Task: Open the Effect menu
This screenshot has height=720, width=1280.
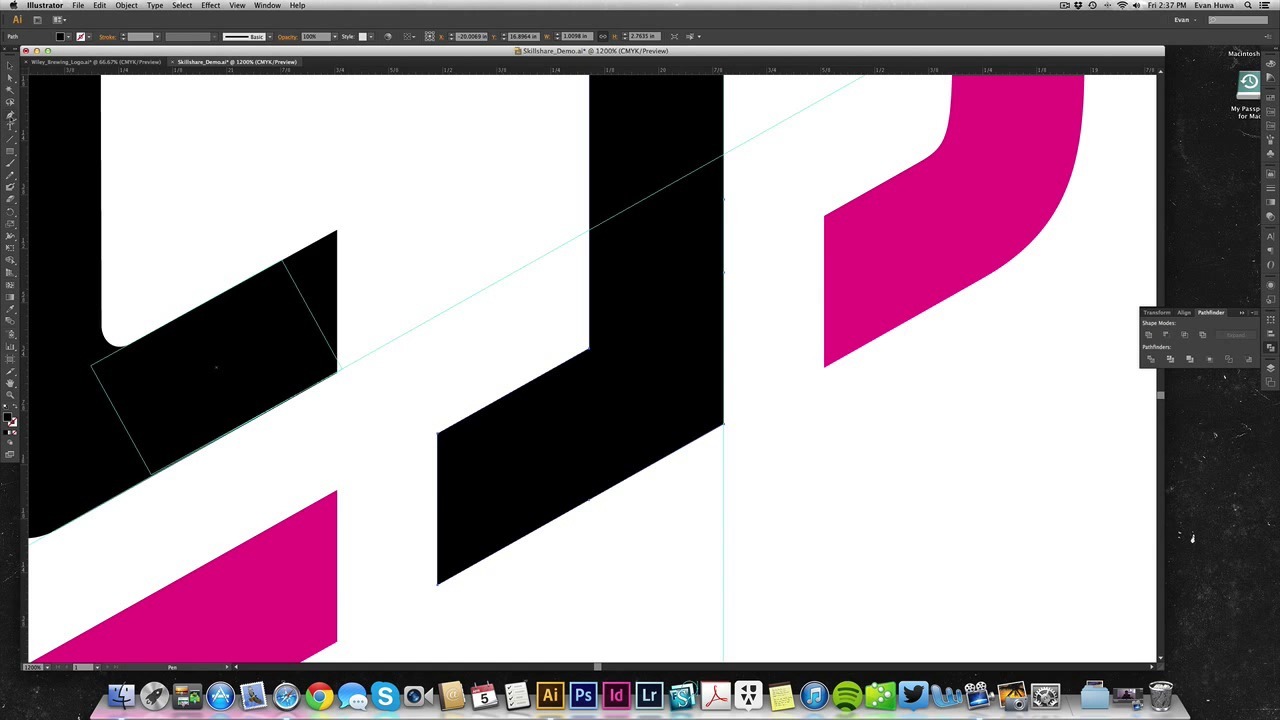Action: click(x=210, y=6)
